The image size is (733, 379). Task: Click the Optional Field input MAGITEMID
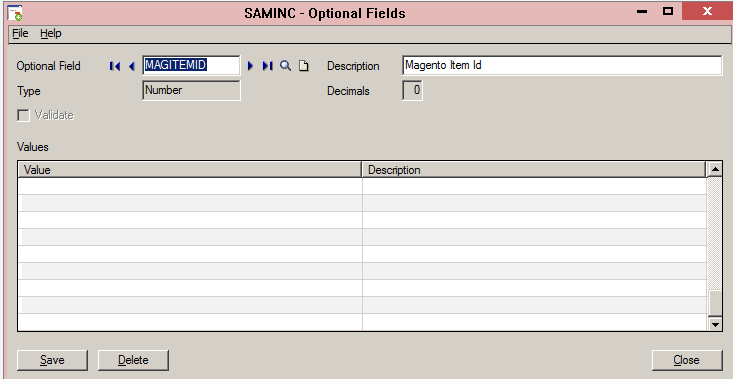click(x=191, y=65)
